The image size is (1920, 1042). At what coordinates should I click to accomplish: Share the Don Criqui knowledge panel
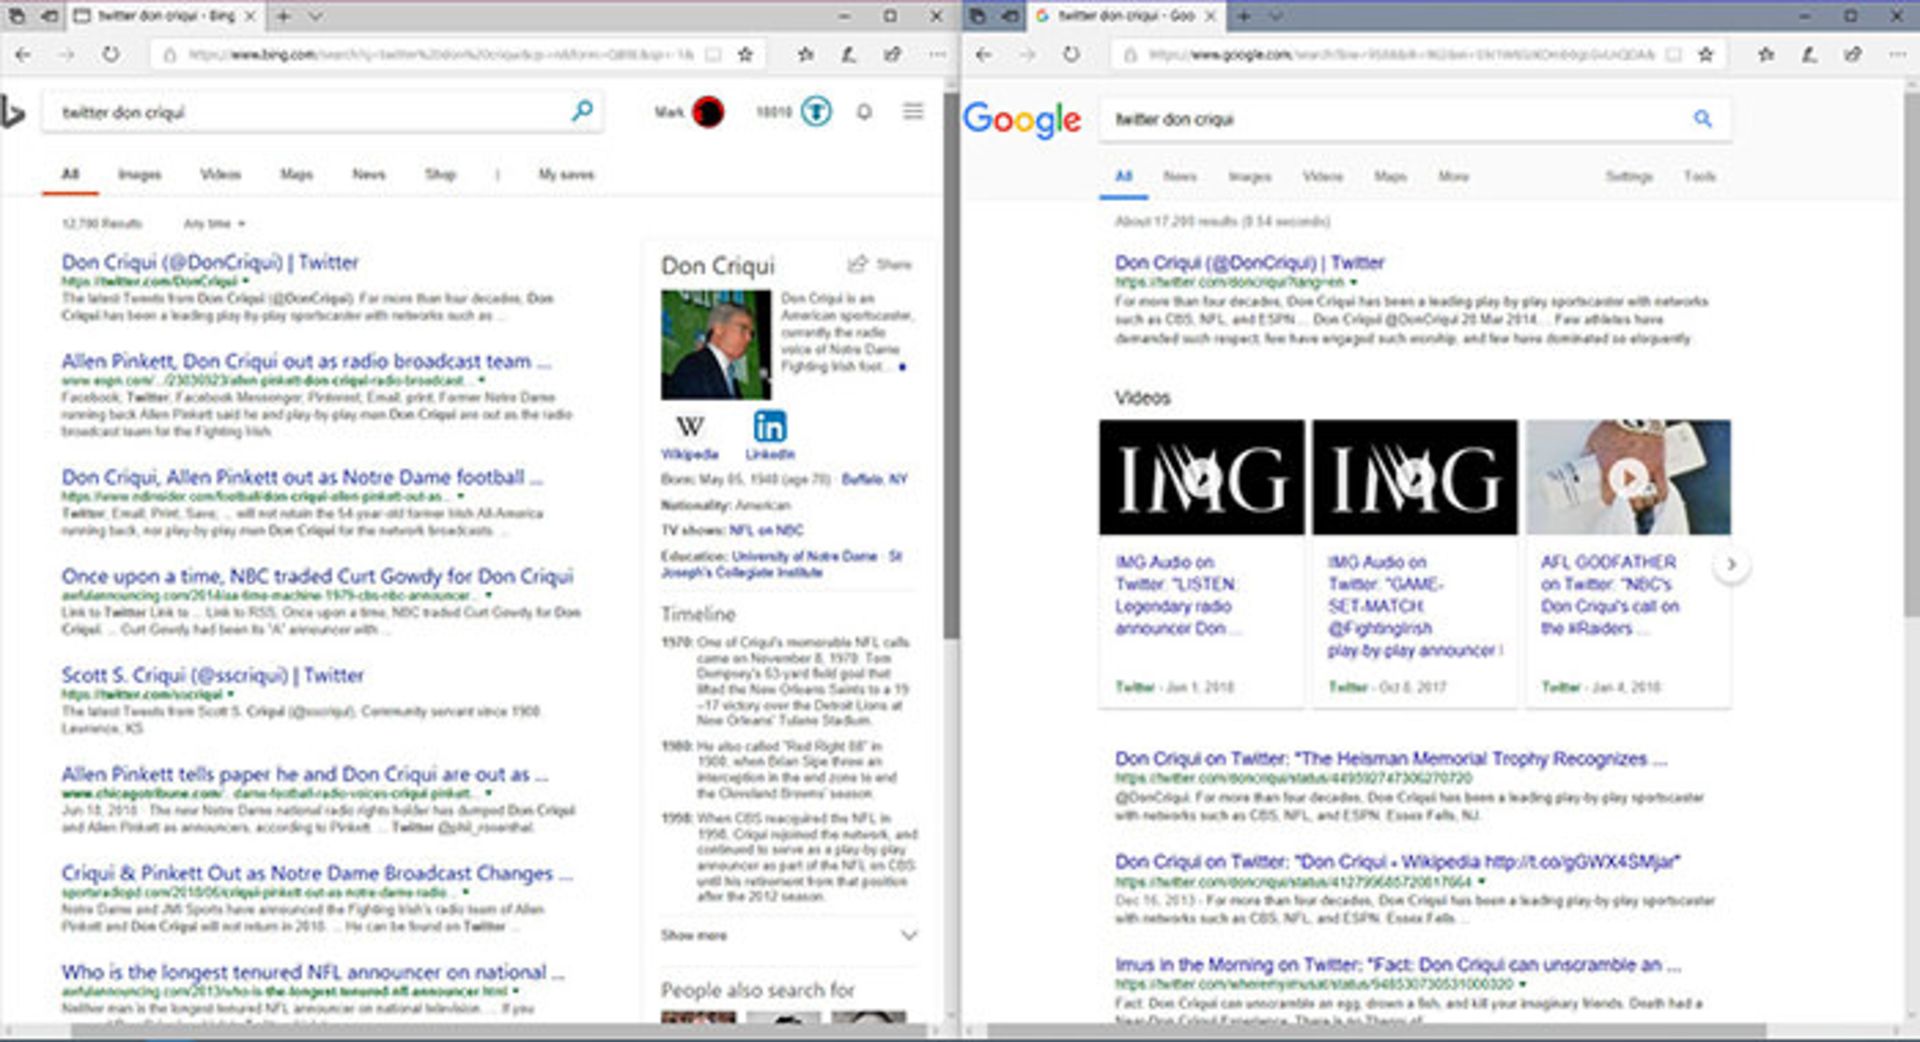(x=879, y=265)
